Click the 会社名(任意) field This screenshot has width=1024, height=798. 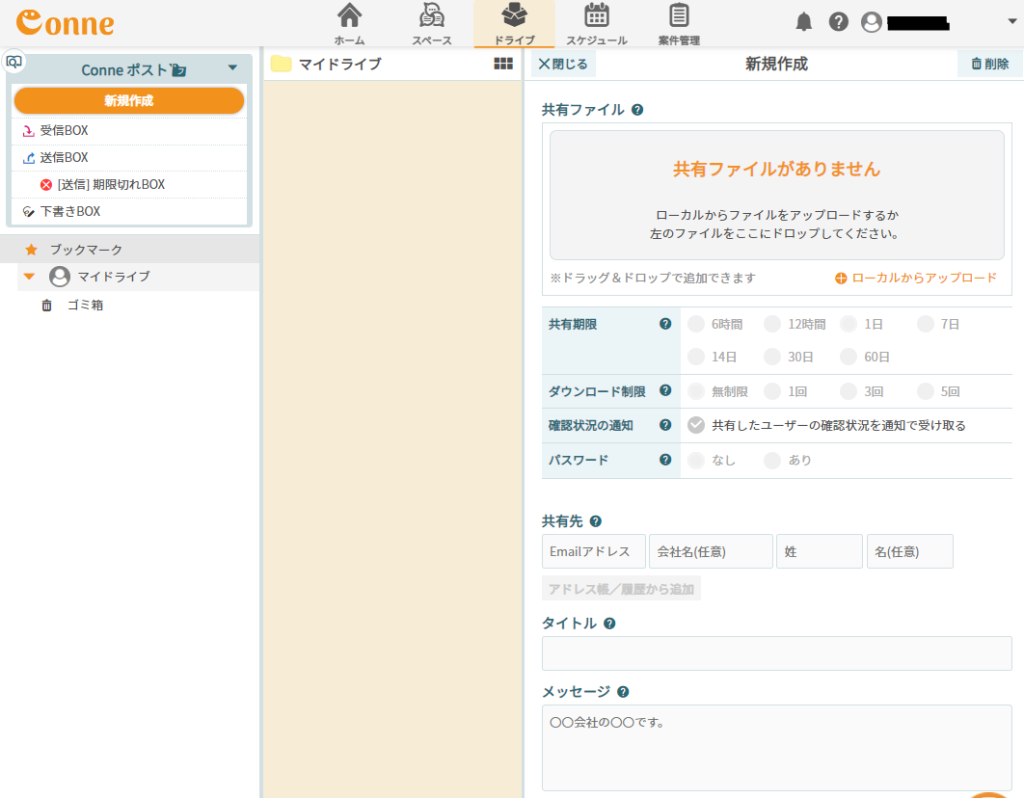pyautogui.click(x=711, y=552)
